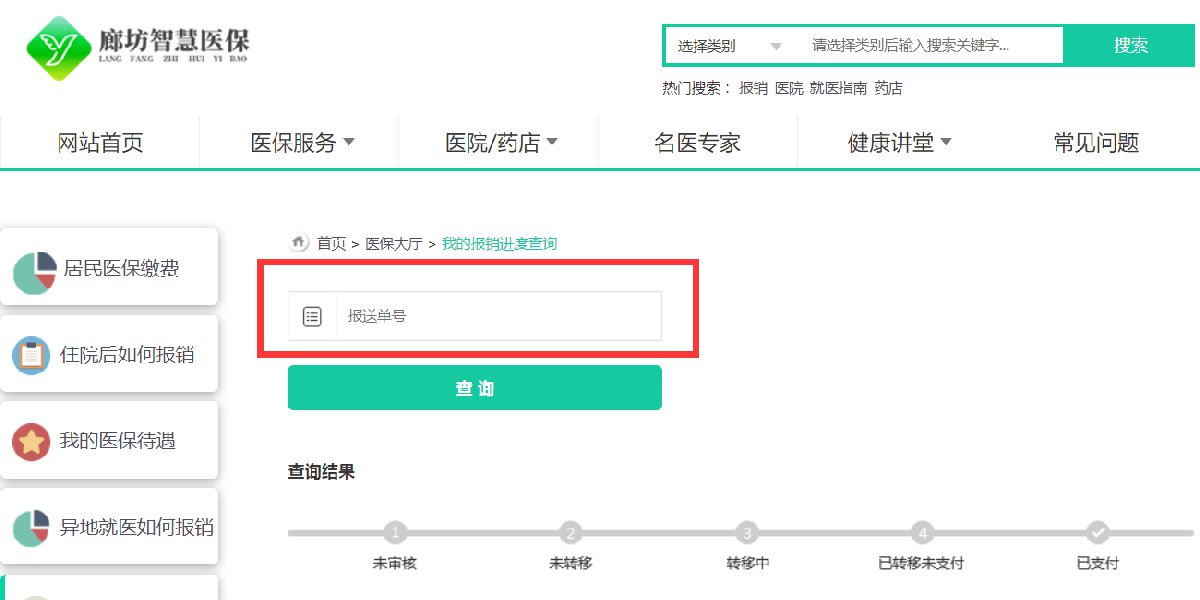The image size is (1200, 600).
Task: Expand the 医保服务 menu
Action: pyautogui.click(x=302, y=143)
